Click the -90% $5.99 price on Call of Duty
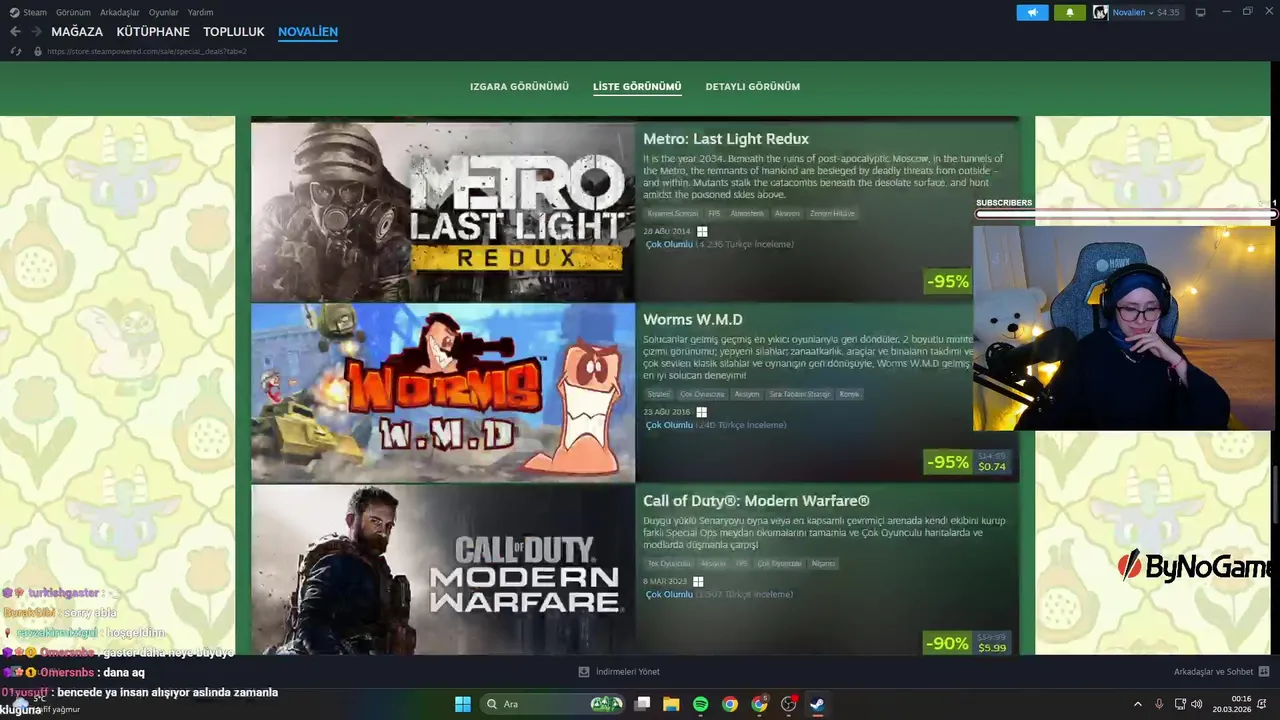The image size is (1280, 720). 967,643
